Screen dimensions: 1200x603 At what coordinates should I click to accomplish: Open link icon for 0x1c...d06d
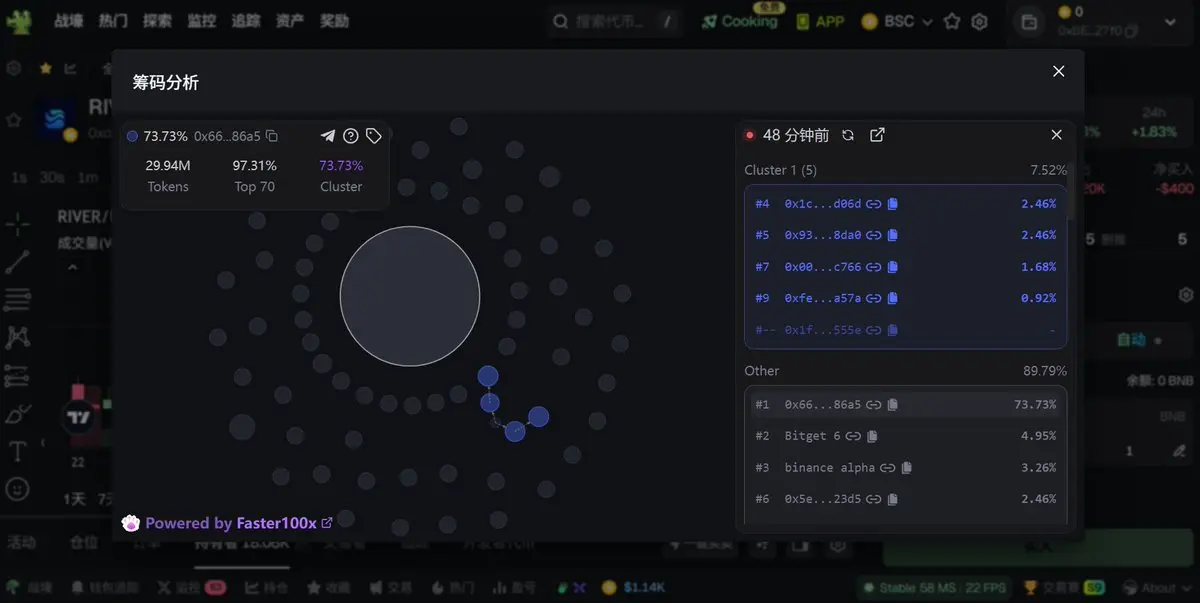(x=874, y=204)
